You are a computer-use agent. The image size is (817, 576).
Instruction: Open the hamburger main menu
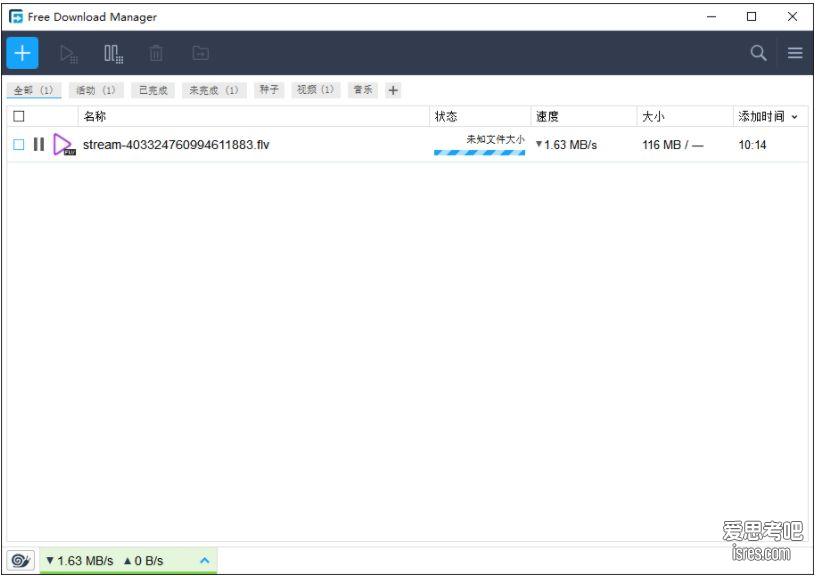tap(795, 53)
